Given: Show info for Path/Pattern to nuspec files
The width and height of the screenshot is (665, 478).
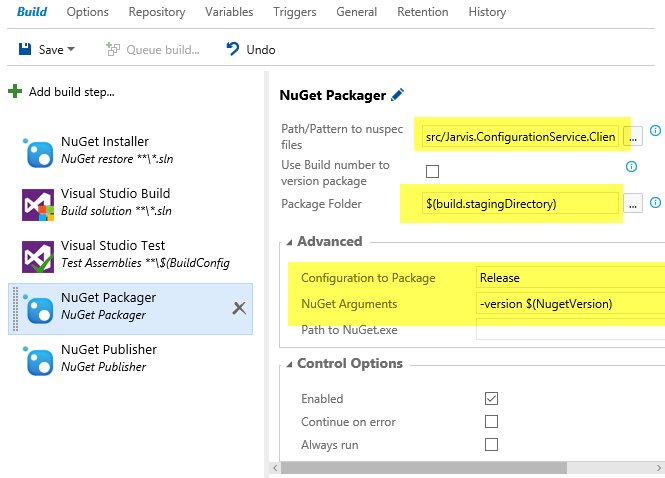Looking at the screenshot, I should [655, 131].
